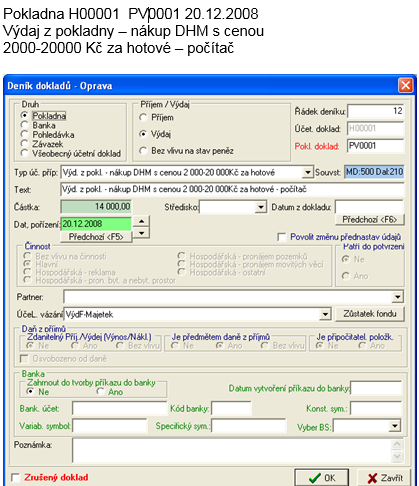The width and height of the screenshot is (419, 486).
Task: Select the Příjem radio button
Action: [143, 117]
